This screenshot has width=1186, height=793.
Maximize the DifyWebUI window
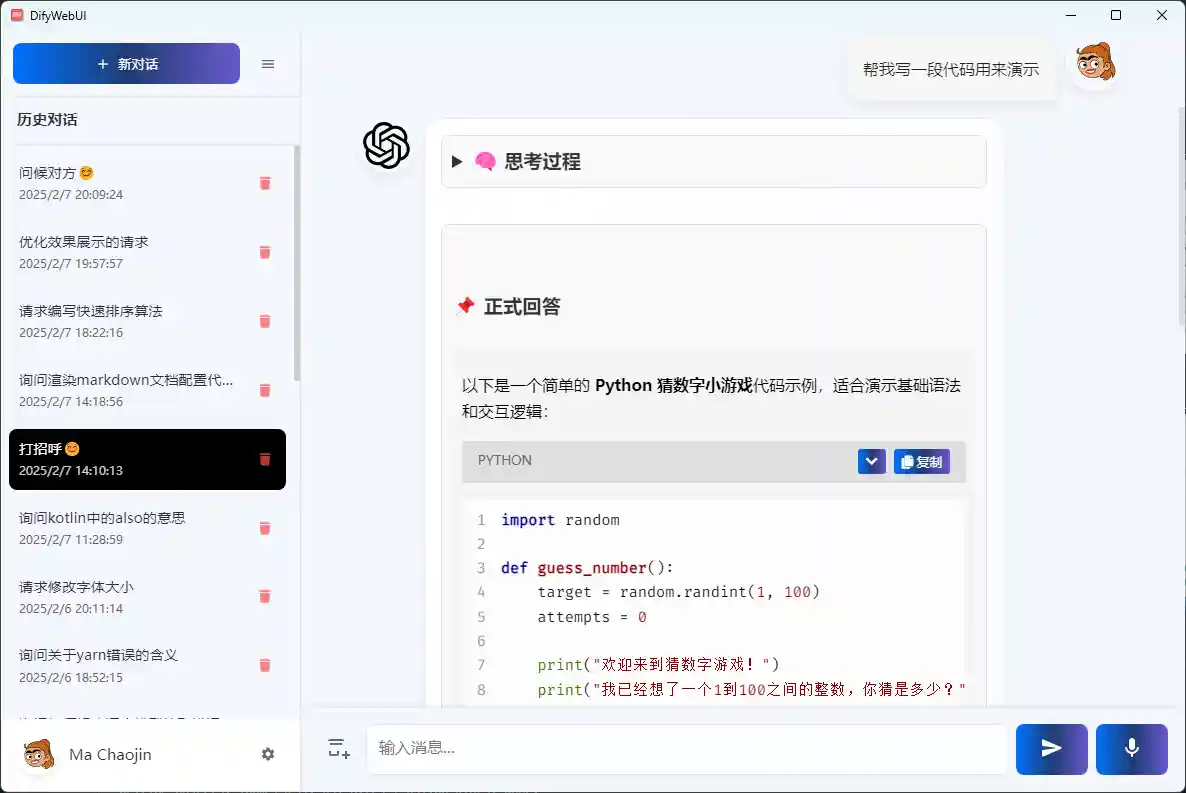1116,15
